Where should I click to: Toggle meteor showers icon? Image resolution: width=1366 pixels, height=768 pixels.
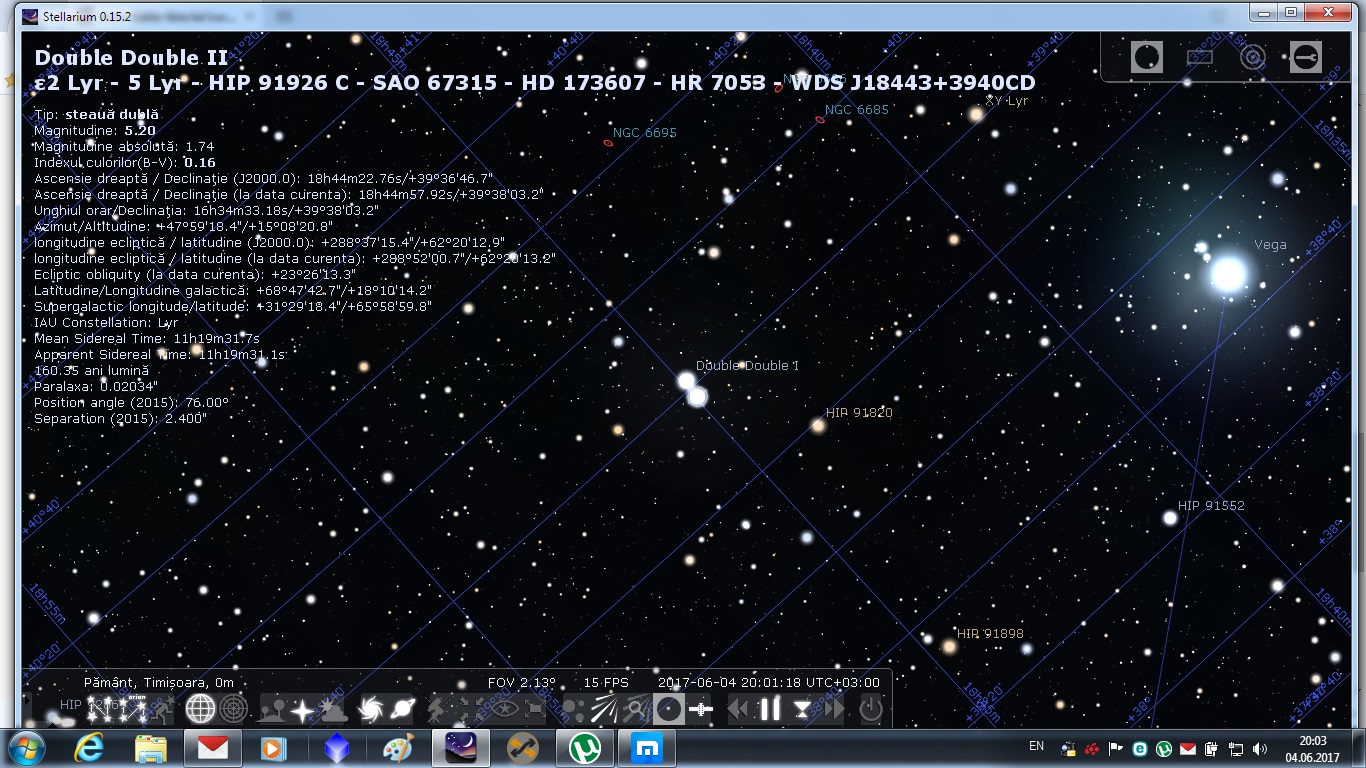[604, 709]
